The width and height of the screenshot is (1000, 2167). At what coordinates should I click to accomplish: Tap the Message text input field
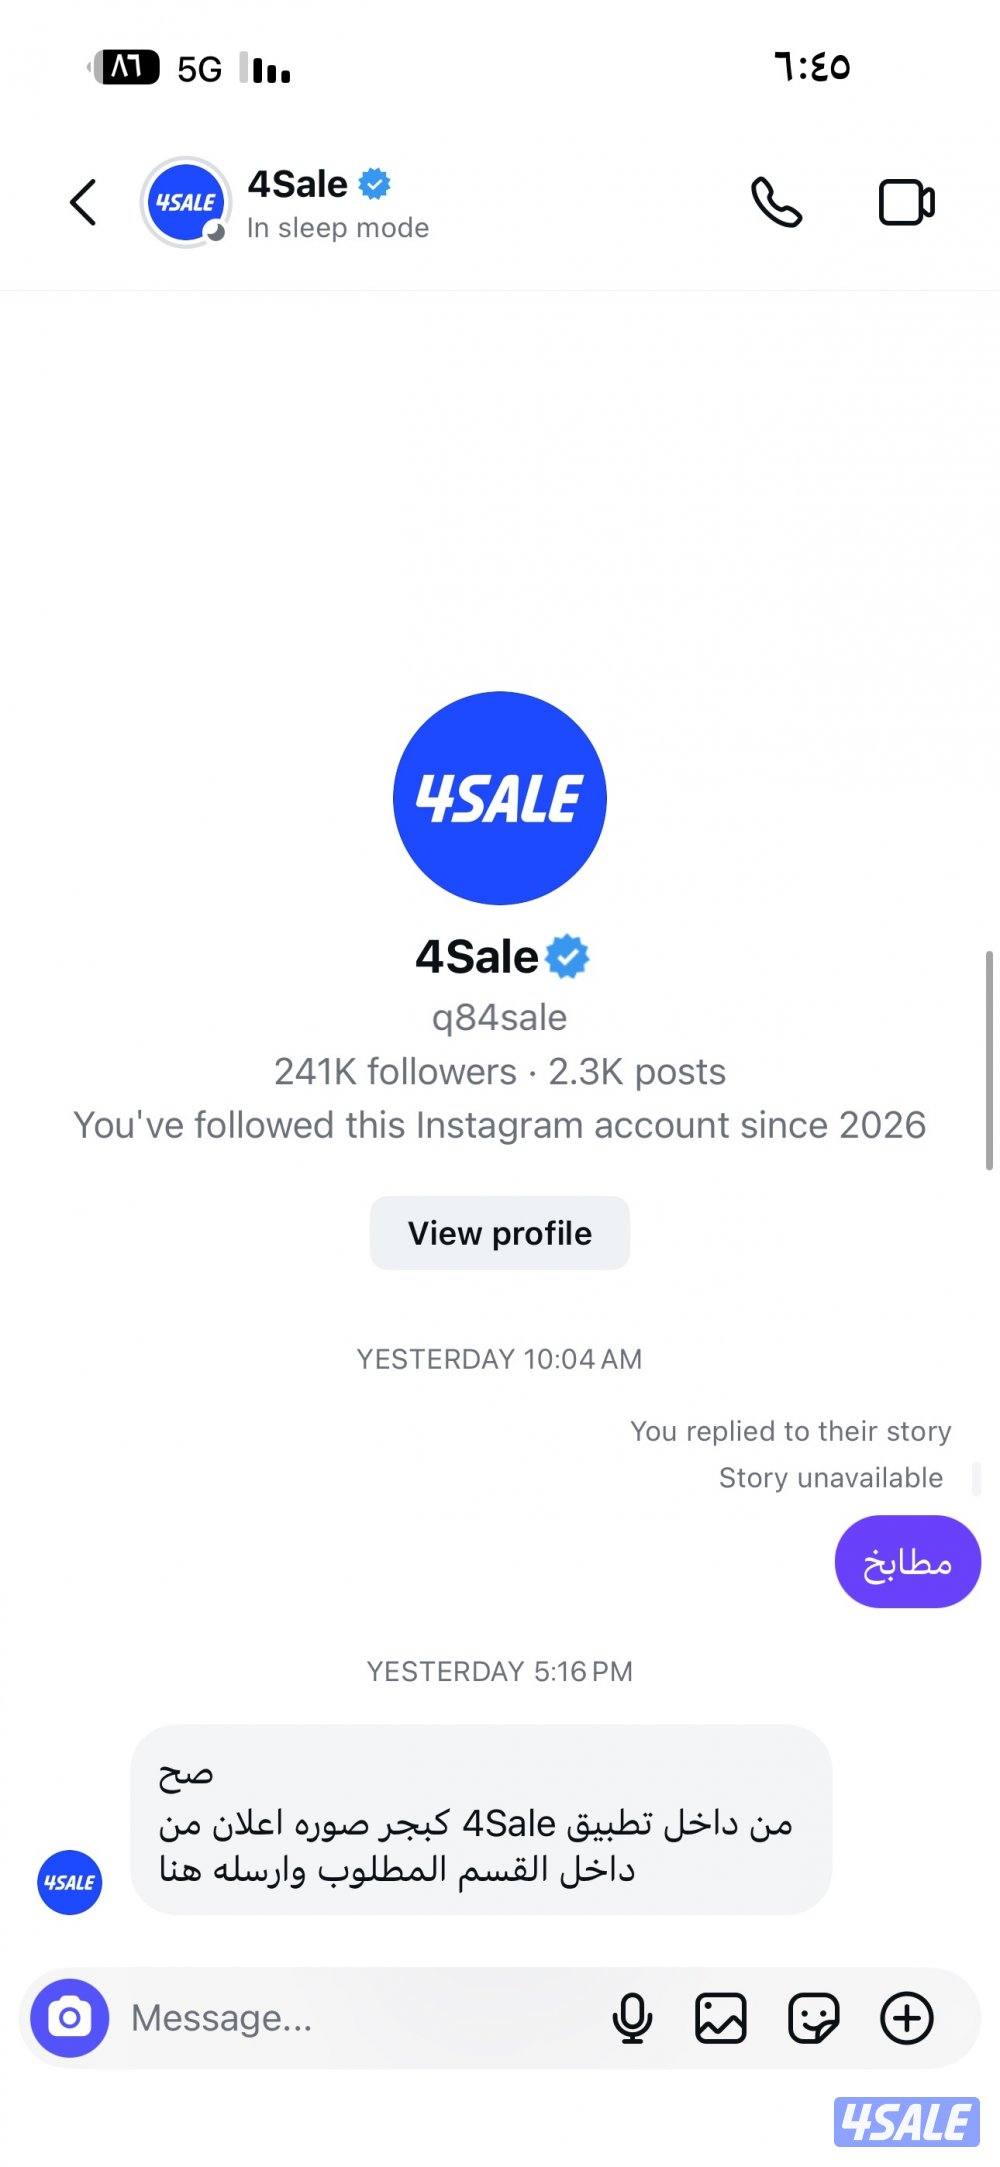pos(360,2017)
